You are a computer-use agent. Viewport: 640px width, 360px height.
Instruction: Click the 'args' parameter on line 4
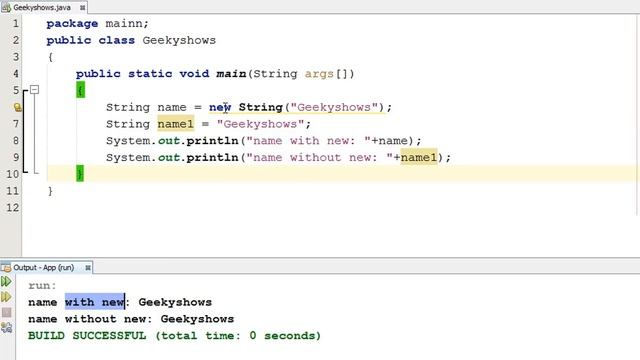(x=319, y=74)
